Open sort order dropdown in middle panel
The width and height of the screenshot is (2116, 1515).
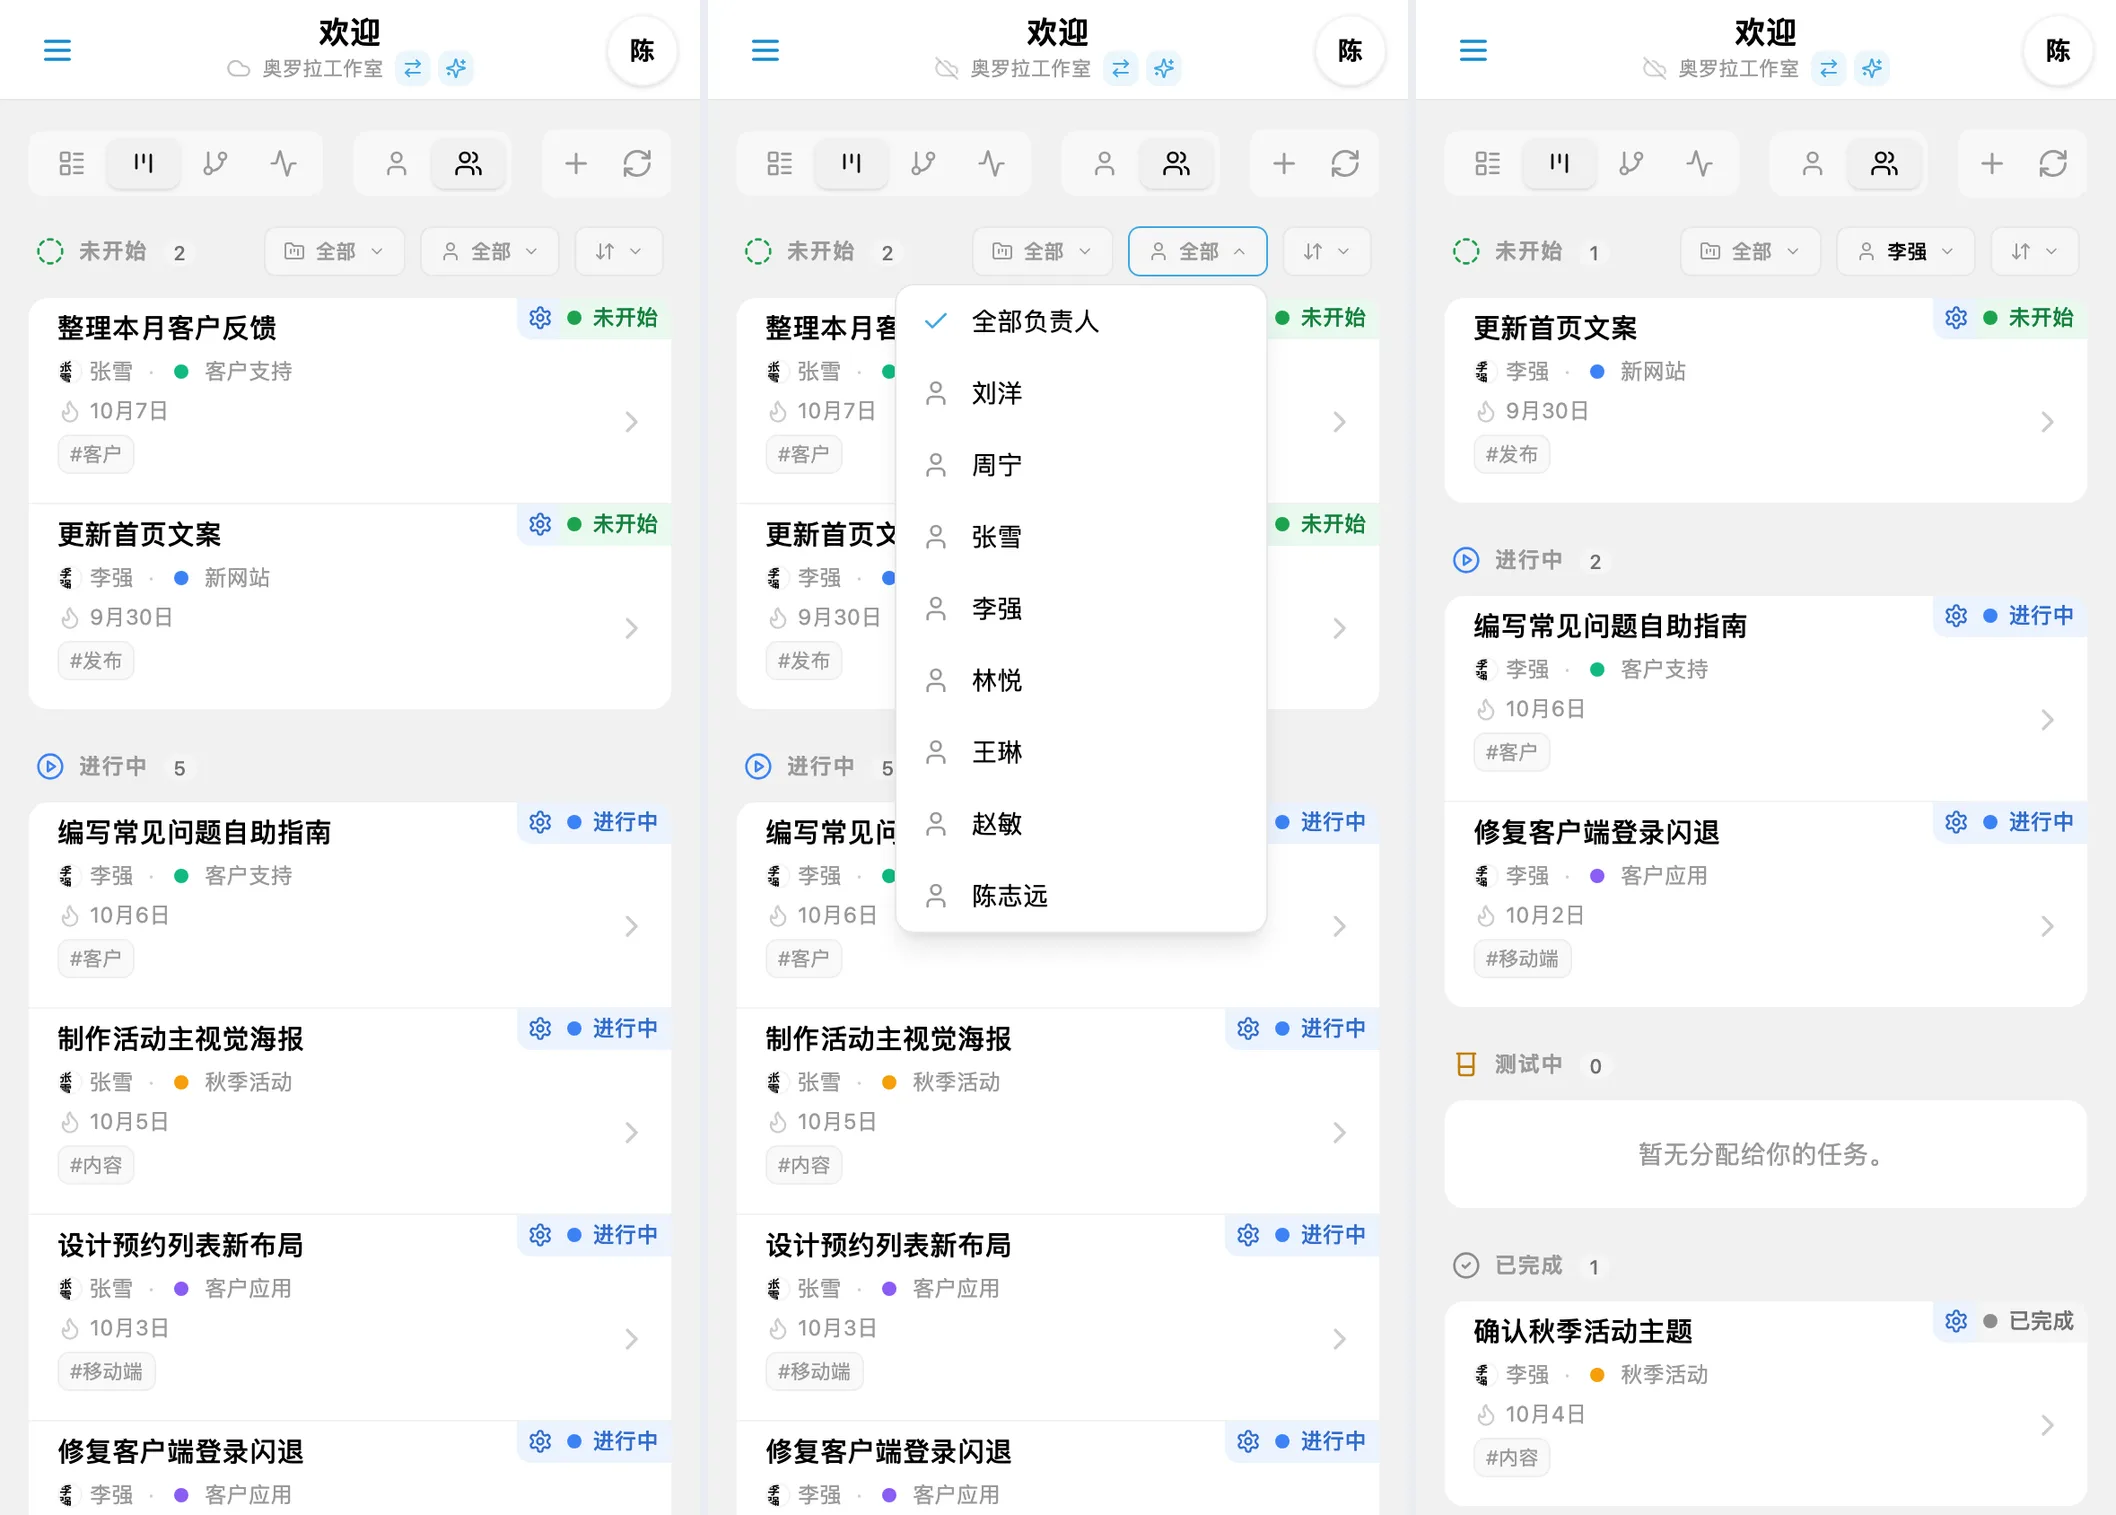(1327, 251)
